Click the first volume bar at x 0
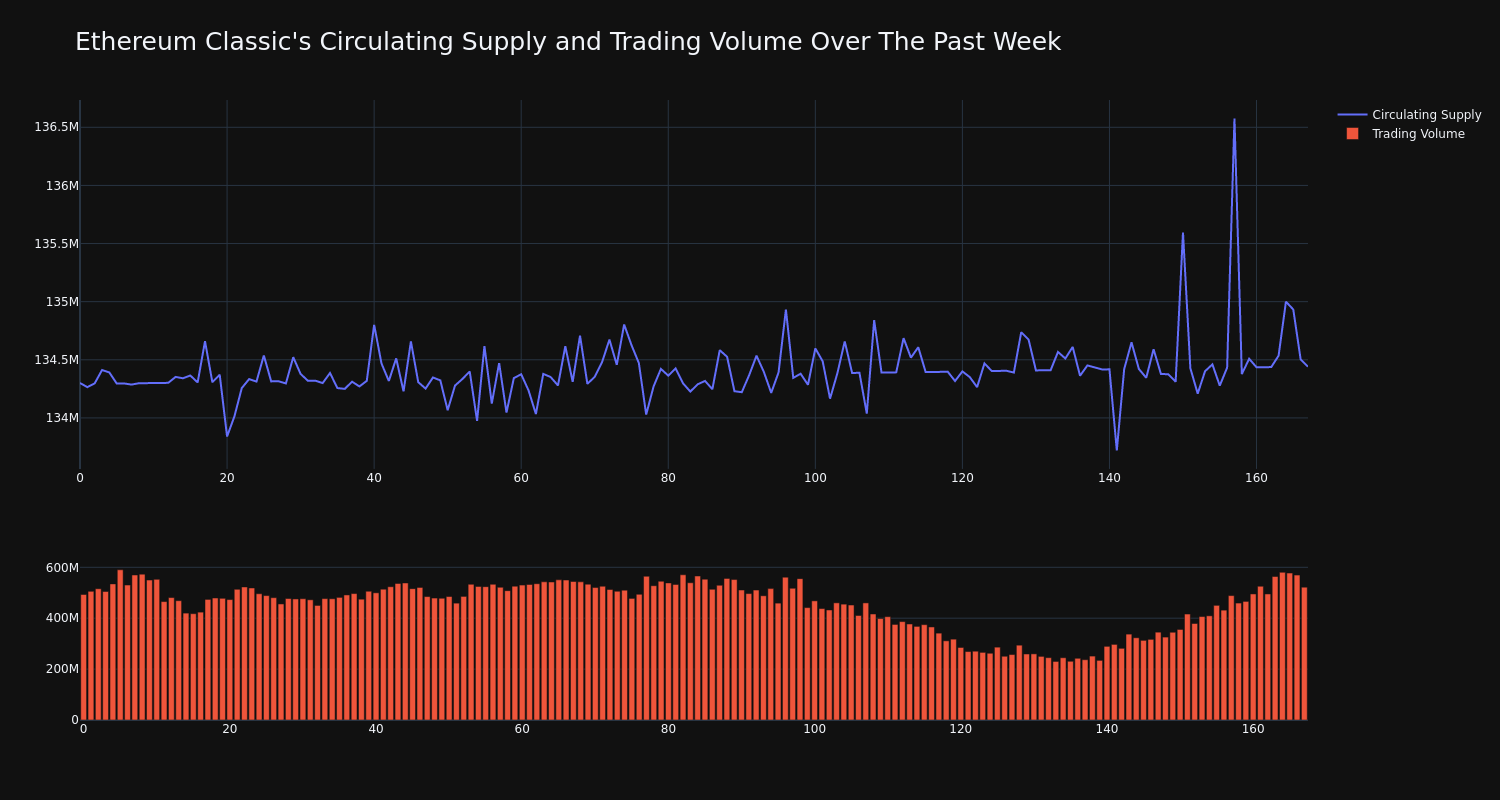 [x=84, y=657]
